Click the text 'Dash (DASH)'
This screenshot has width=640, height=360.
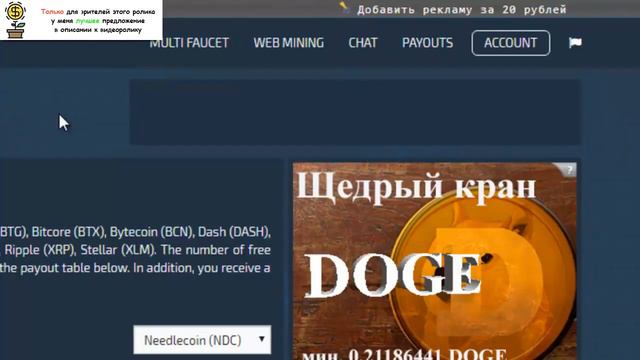234,232
